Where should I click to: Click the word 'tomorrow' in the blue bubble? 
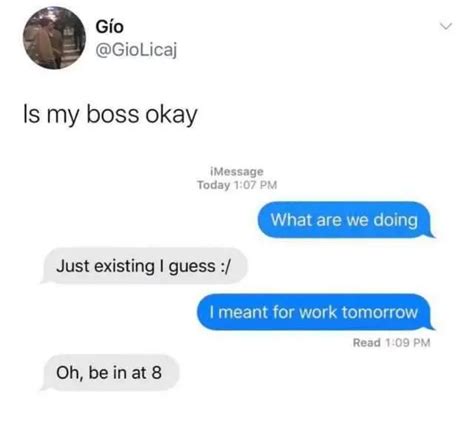point(379,312)
